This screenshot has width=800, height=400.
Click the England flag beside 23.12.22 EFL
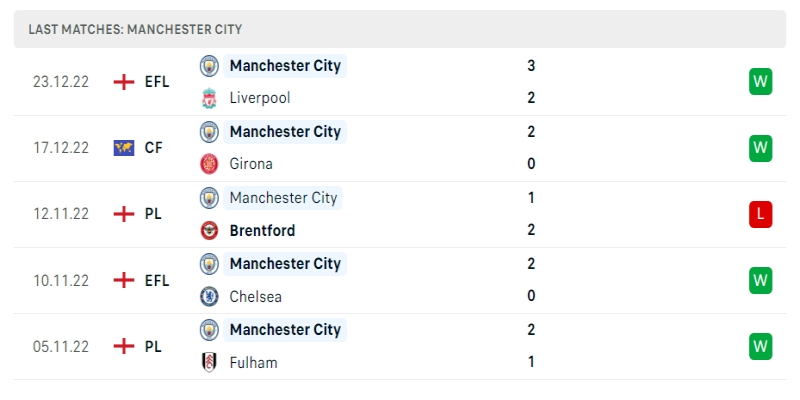[x=124, y=82]
